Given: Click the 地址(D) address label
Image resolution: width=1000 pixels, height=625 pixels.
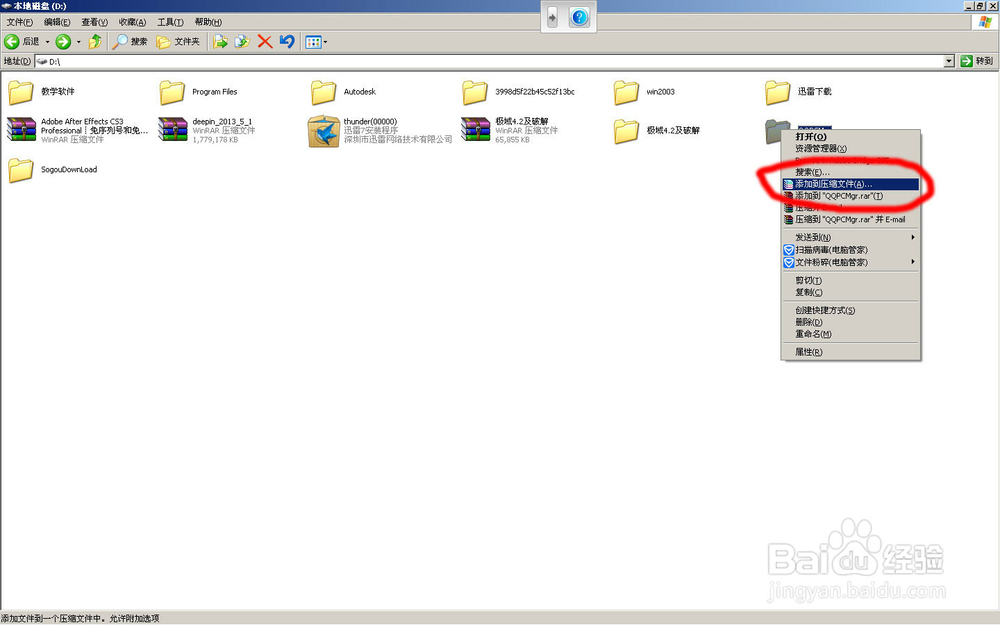Looking at the screenshot, I should pos(17,61).
